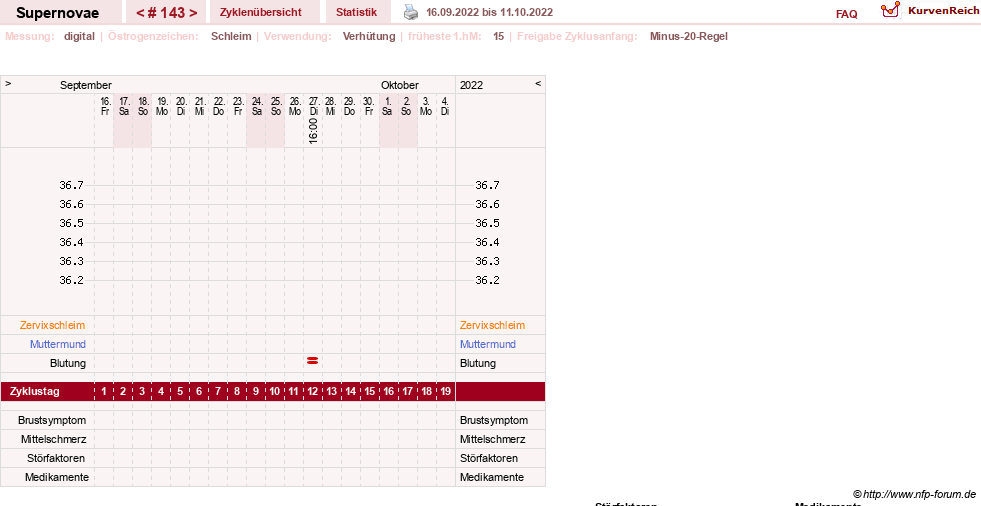
Task: Click the right Muttermund row label
Action: tap(487, 344)
